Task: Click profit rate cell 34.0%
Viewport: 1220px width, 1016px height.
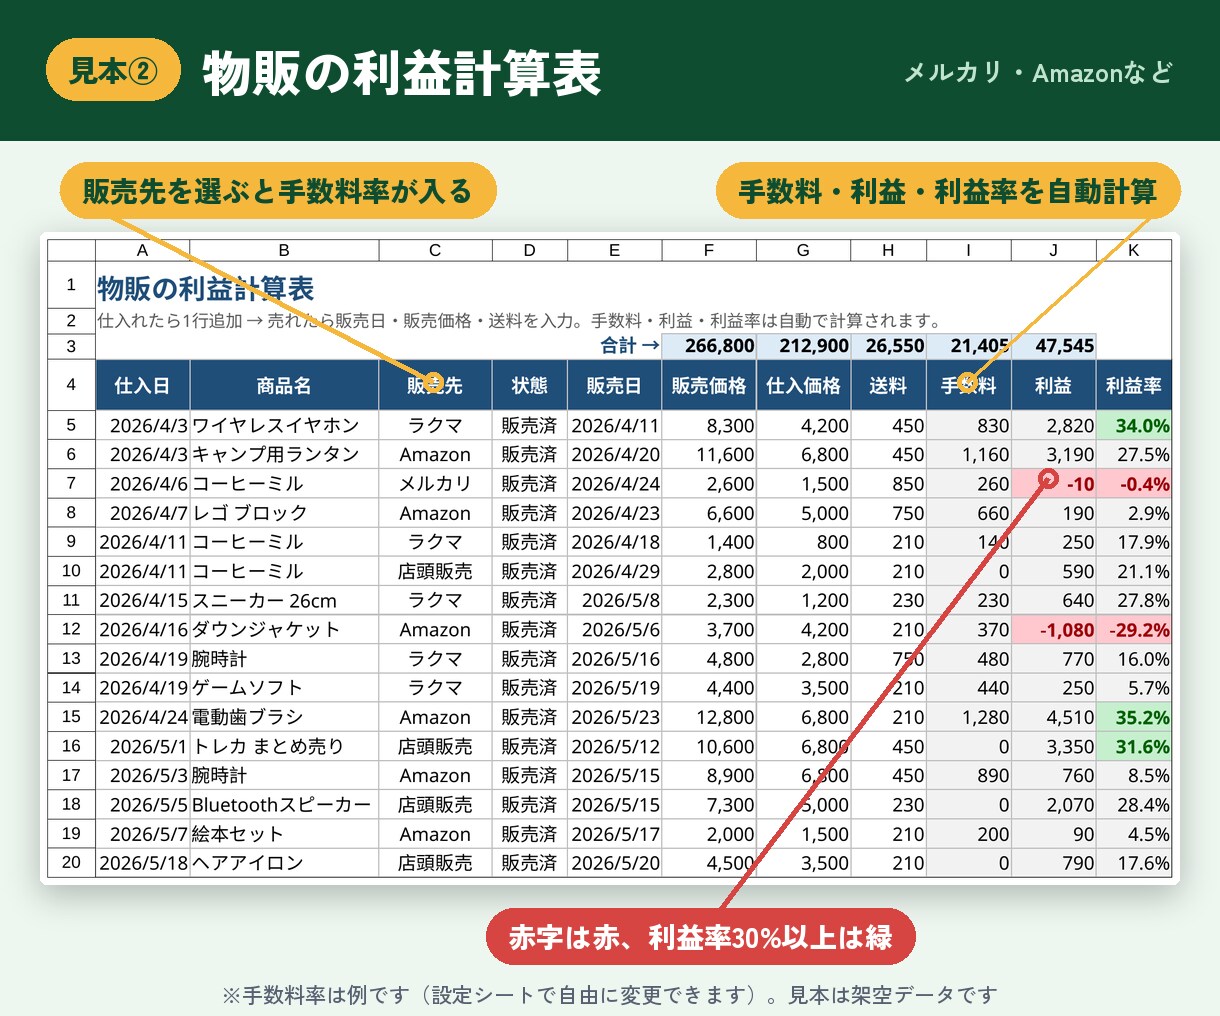Action: [1133, 425]
